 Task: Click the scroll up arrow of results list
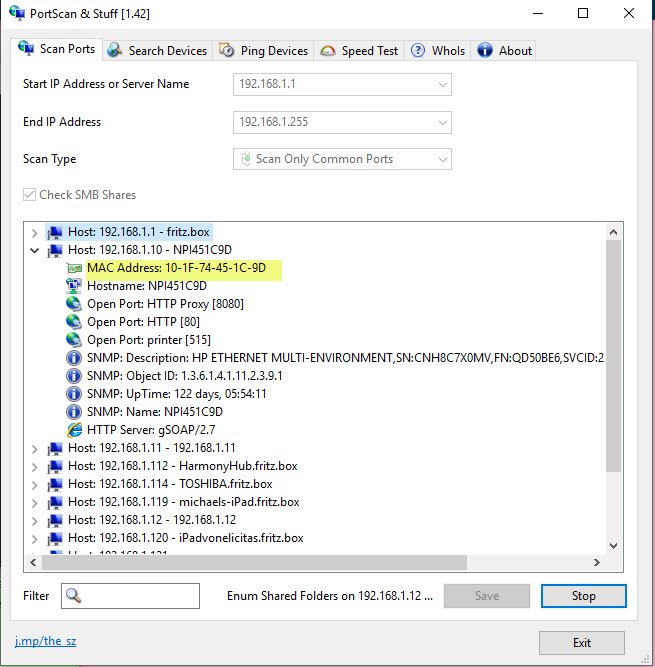pyautogui.click(x=613, y=232)
